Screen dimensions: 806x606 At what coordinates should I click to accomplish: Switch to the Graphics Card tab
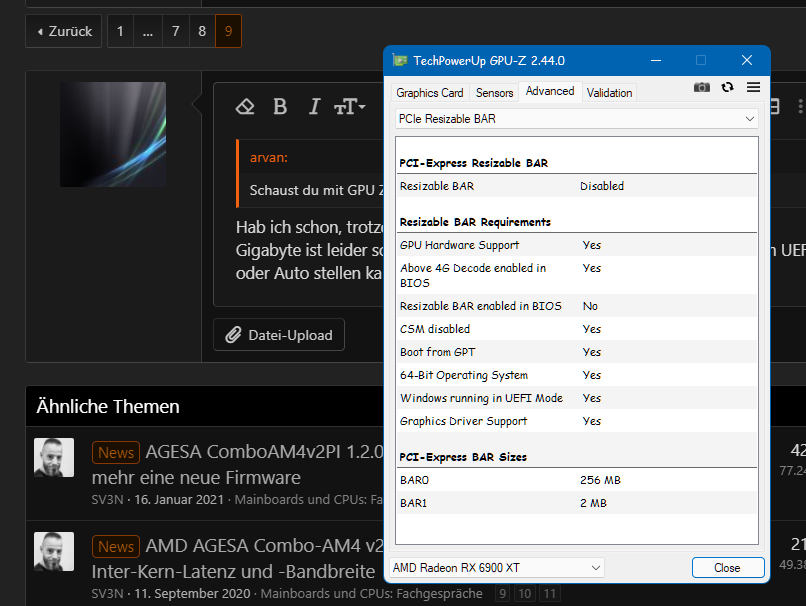tap(430, 93)
